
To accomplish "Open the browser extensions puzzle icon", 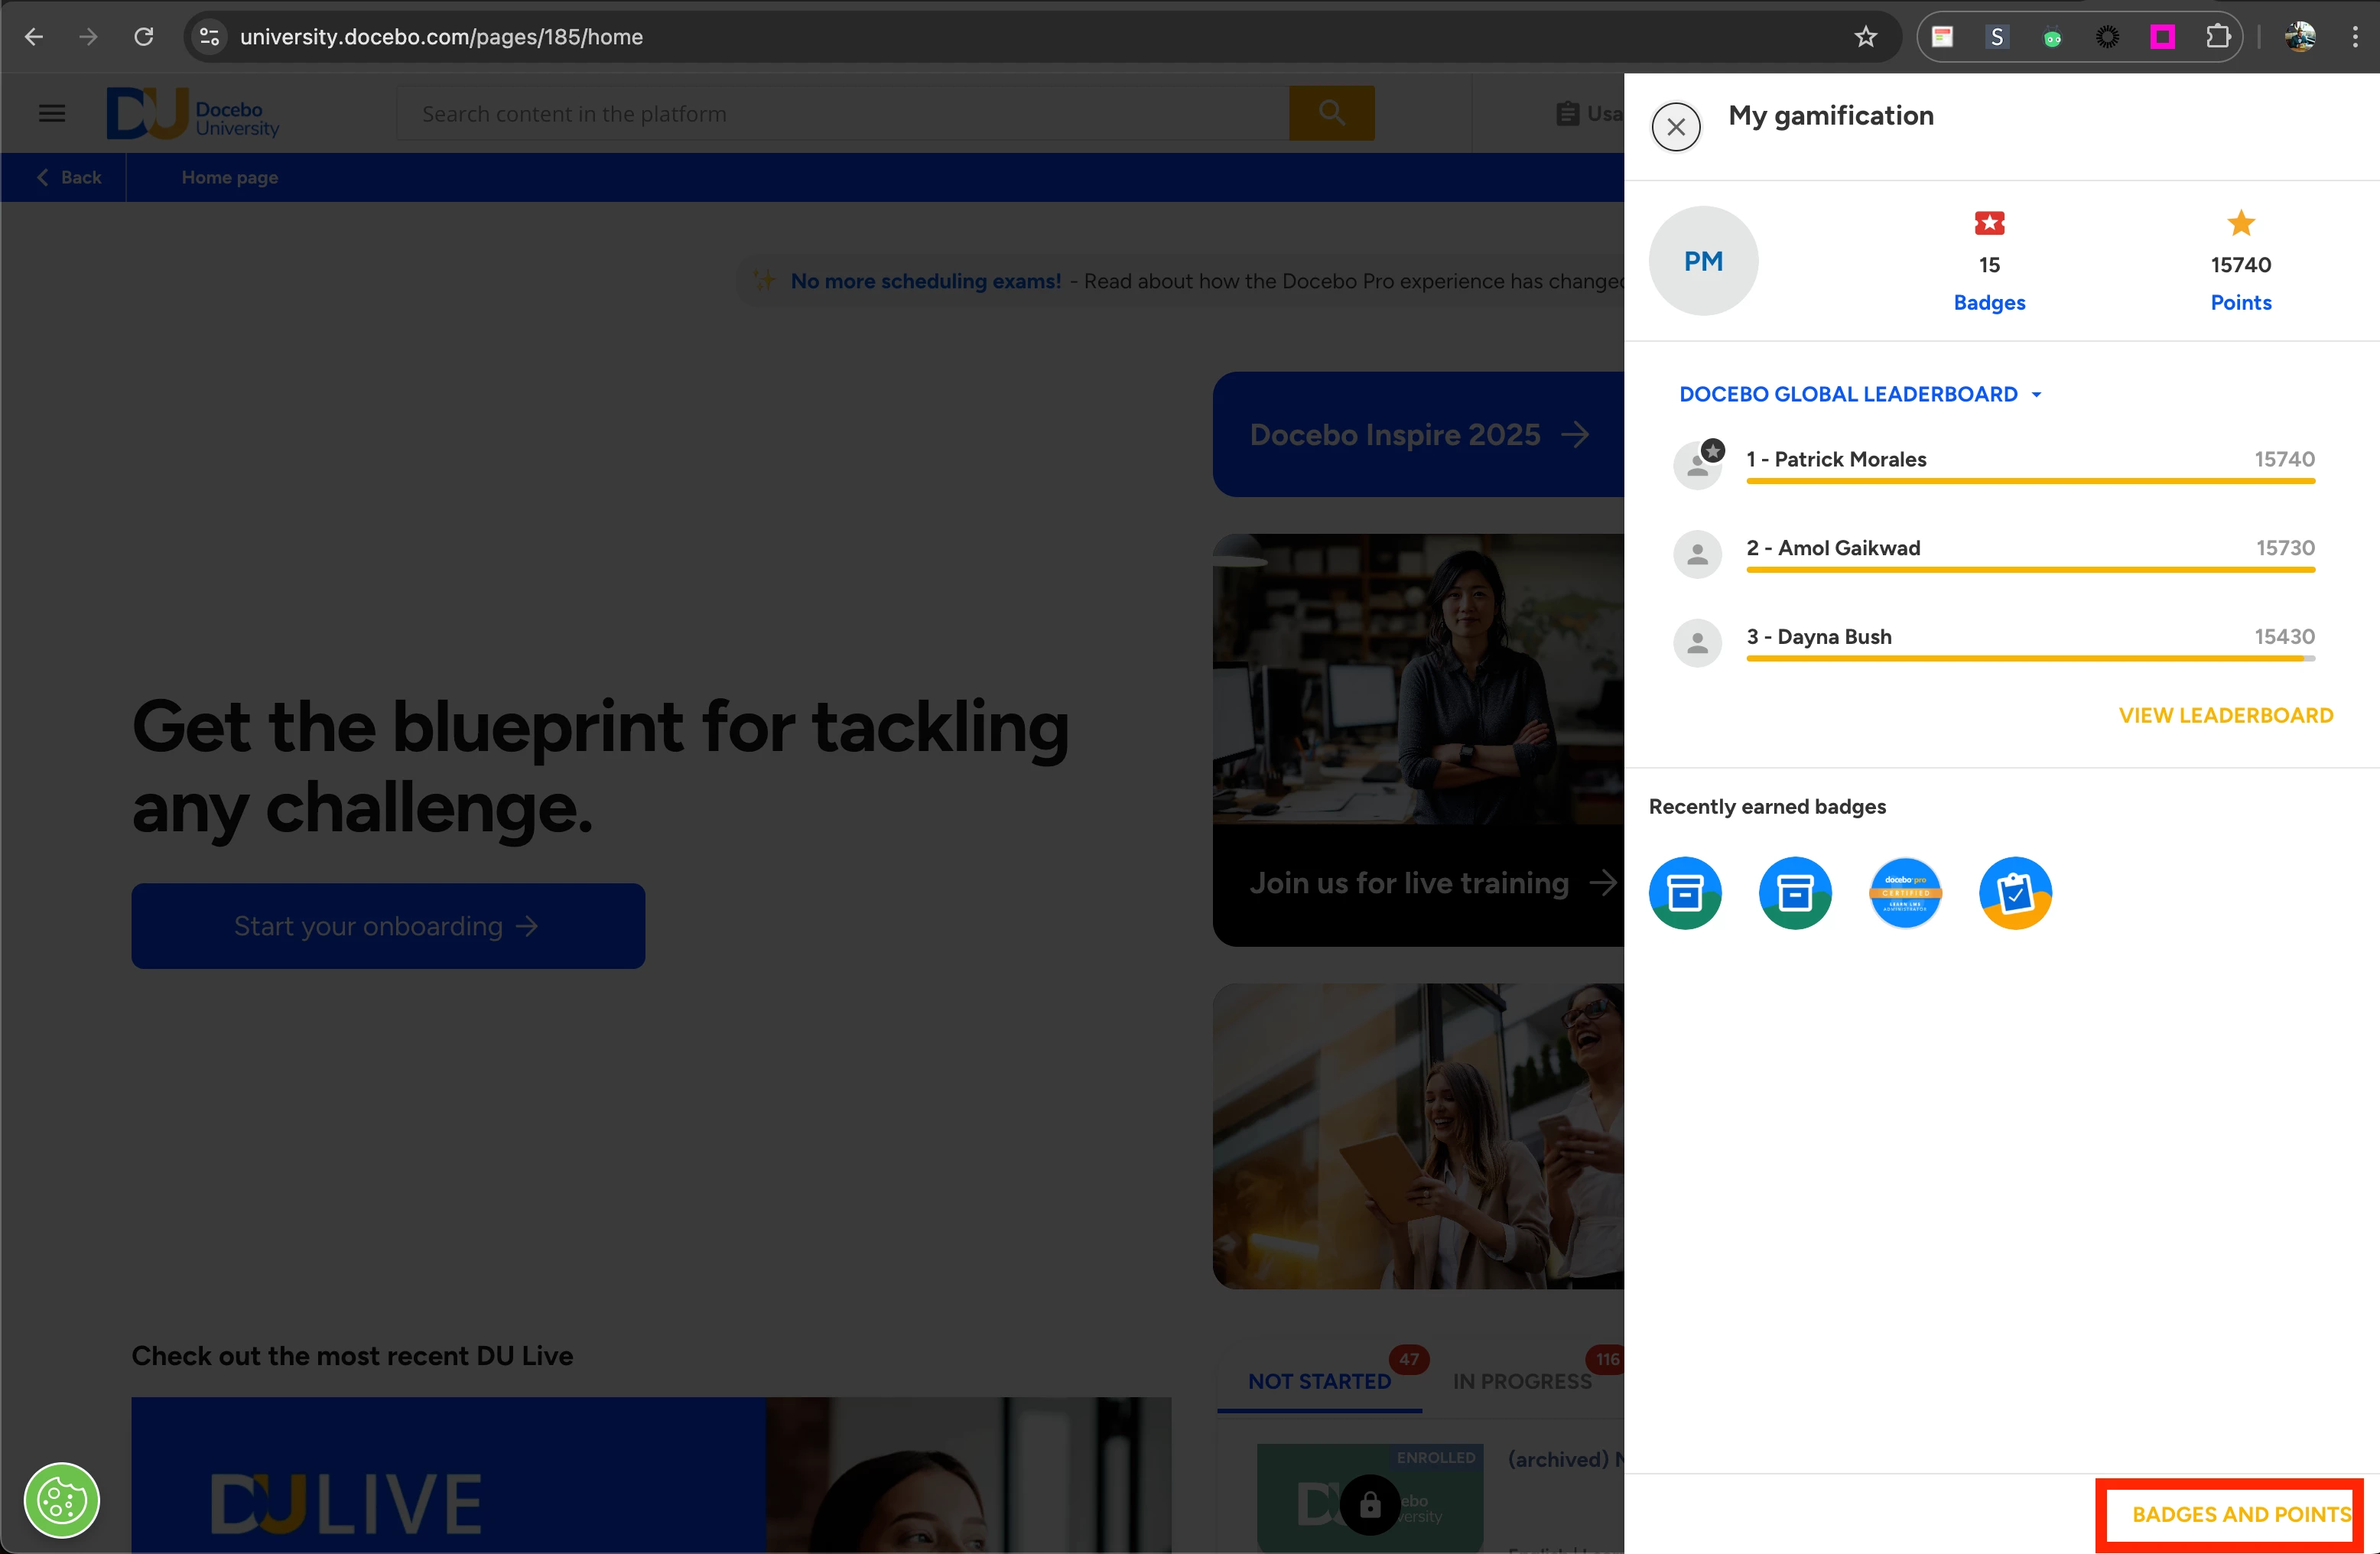I will [2217, 37].
